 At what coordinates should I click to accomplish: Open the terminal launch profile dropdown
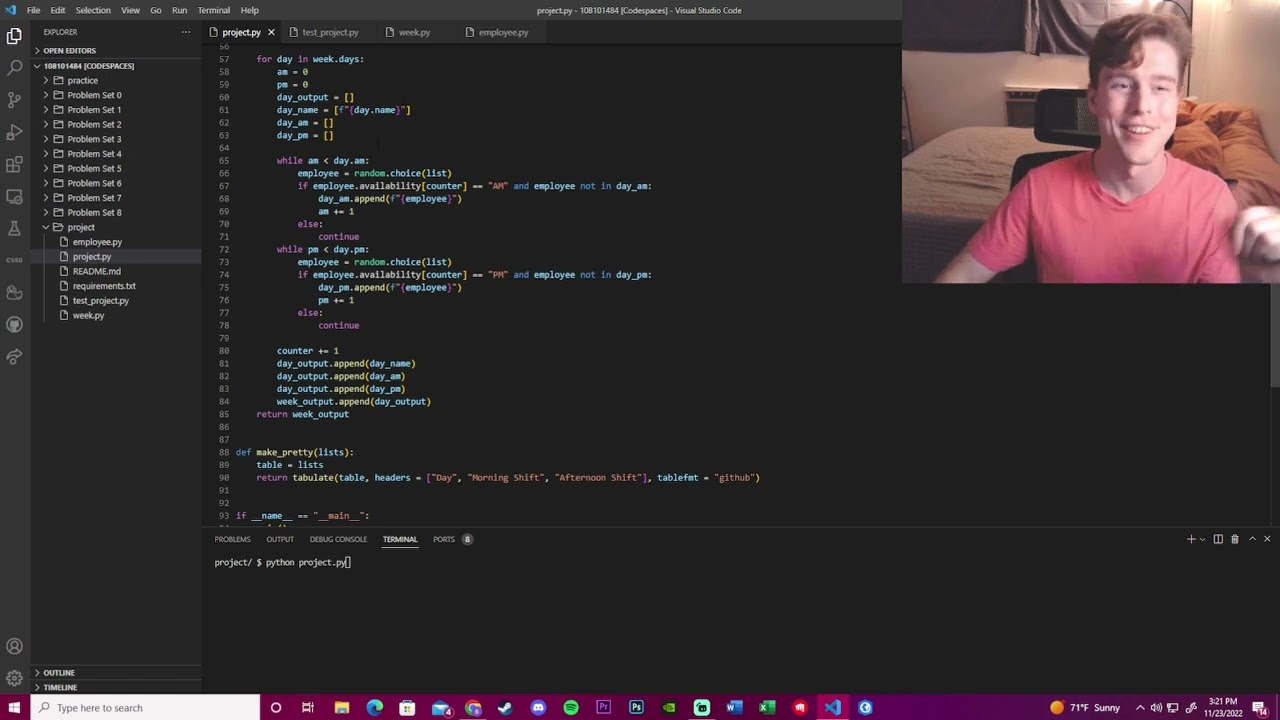click(x=1201, y=539)
